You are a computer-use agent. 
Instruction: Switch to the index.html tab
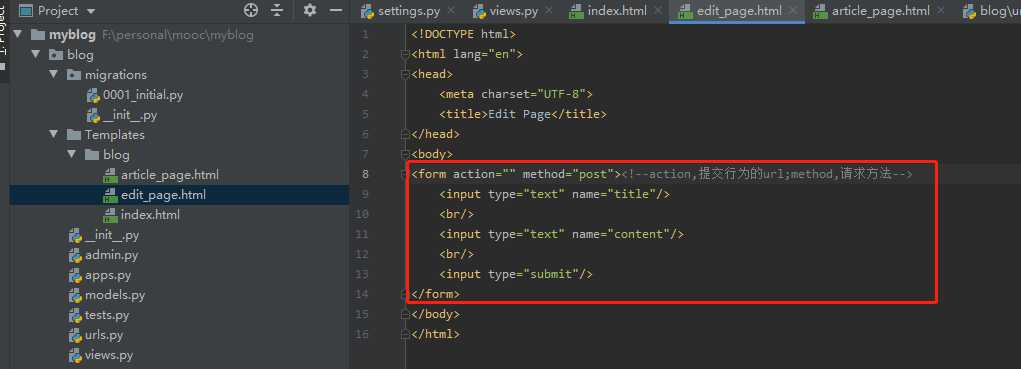coord(617,11)
